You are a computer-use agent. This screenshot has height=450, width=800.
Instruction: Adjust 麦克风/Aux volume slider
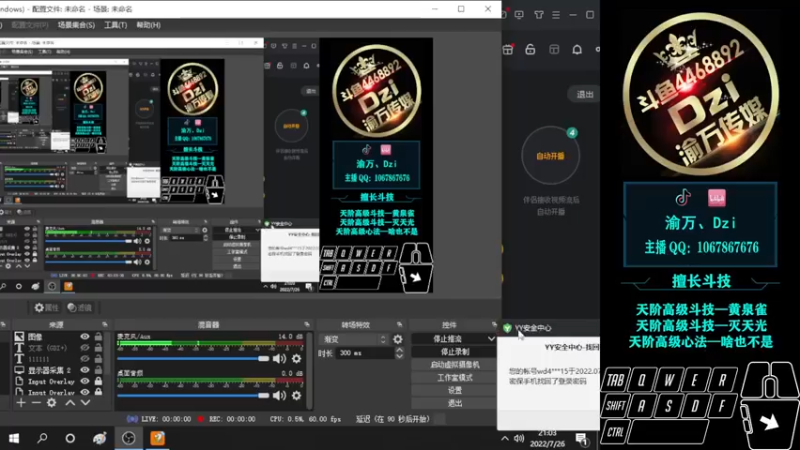[x=193, y=359]
